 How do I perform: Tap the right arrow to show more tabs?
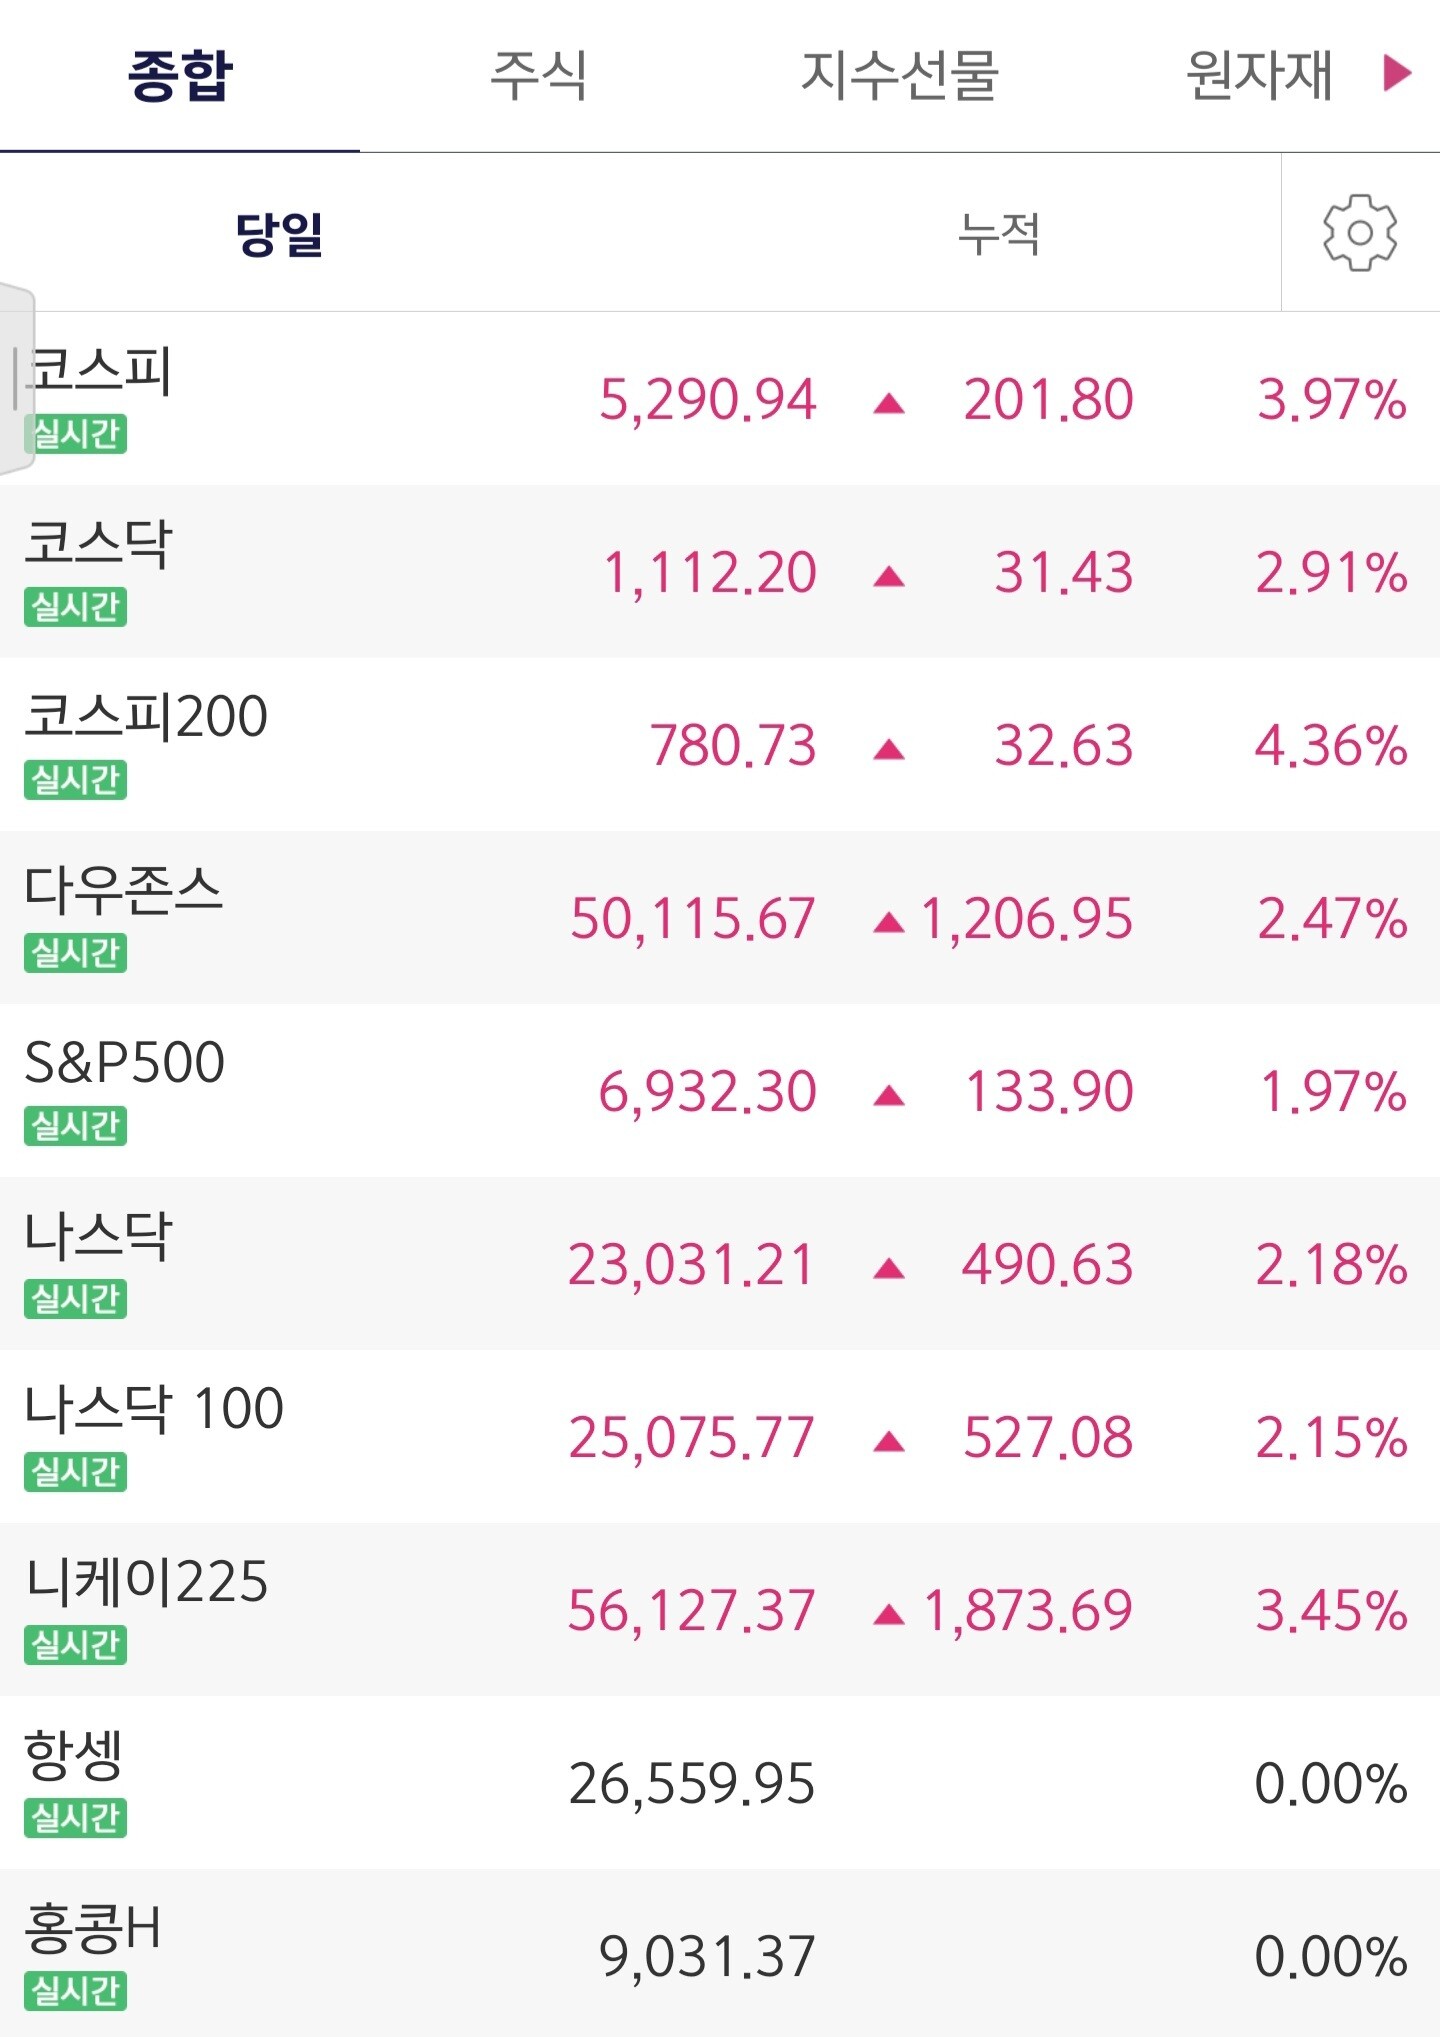pos(1397,73)
